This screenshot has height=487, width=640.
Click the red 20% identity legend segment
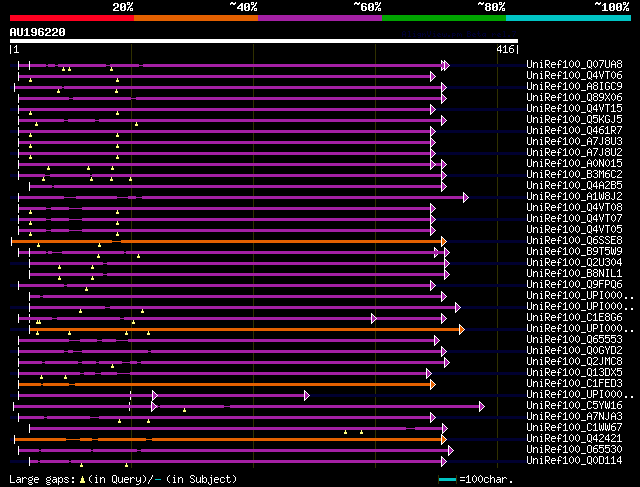72,18
